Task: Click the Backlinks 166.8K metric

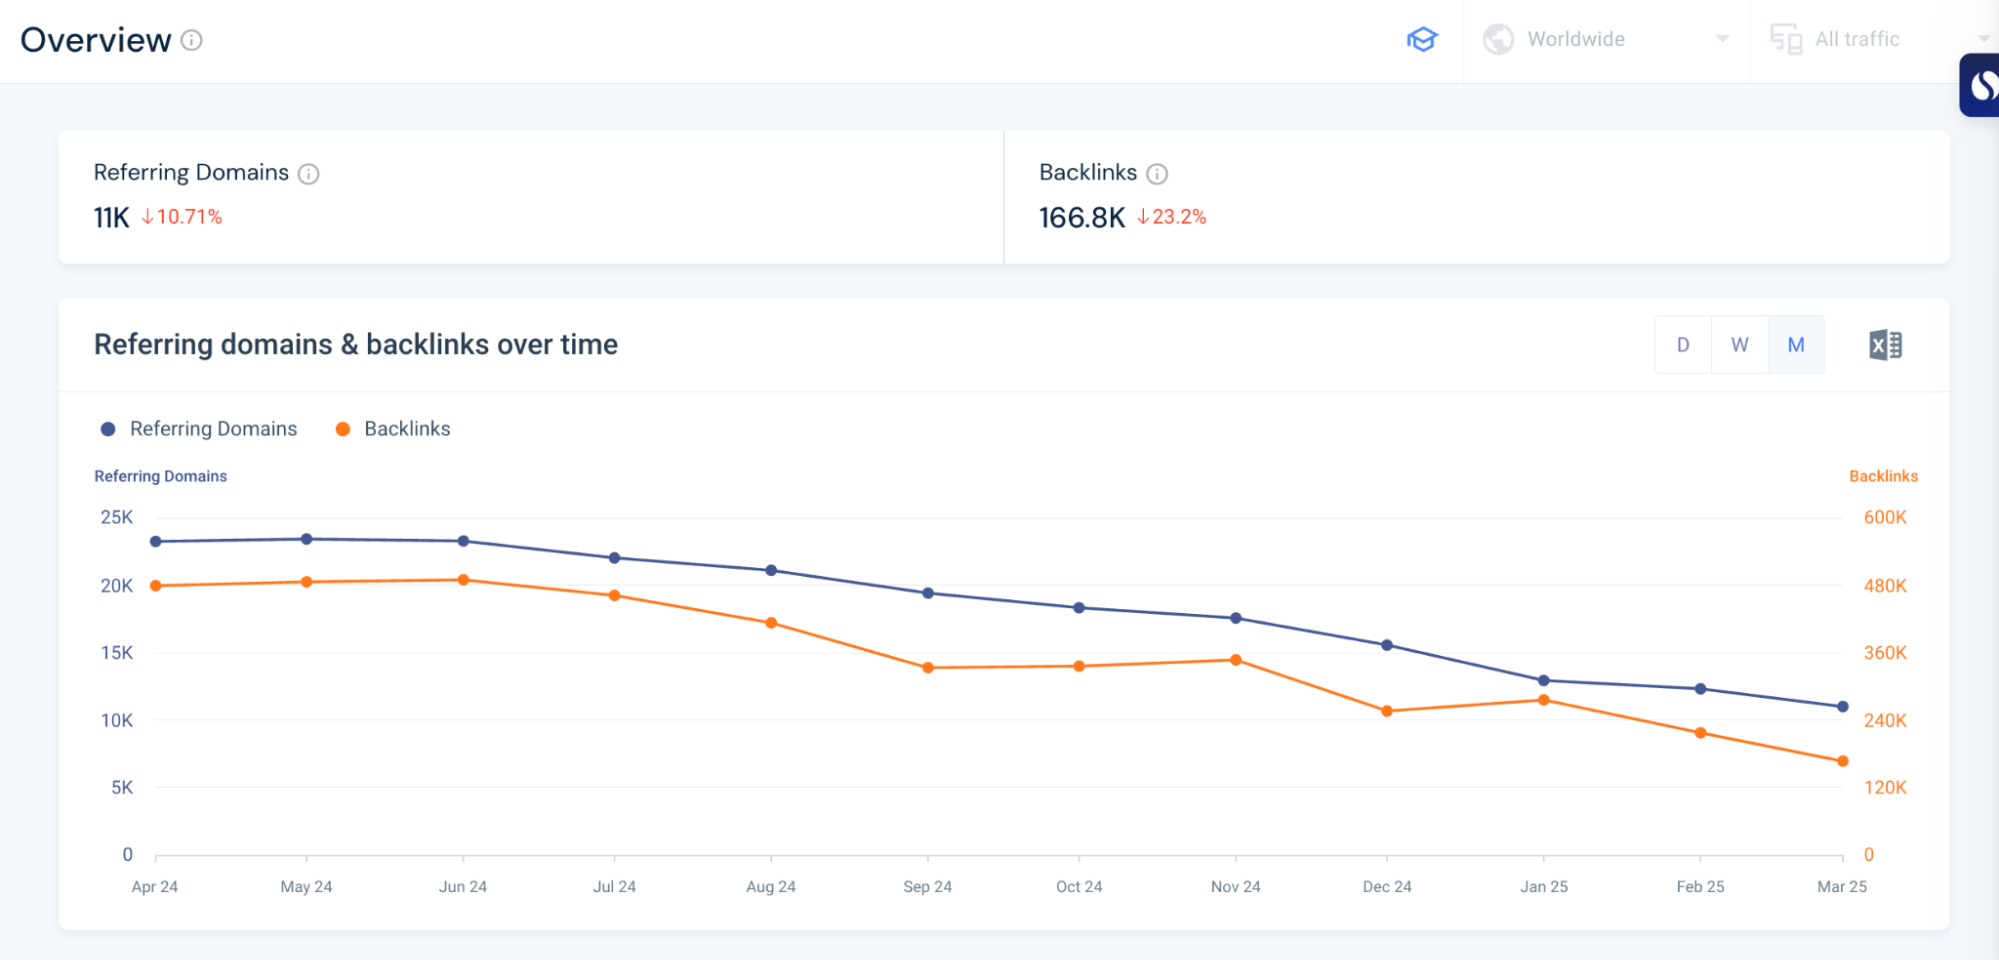Action: [x=1081, y=217]
